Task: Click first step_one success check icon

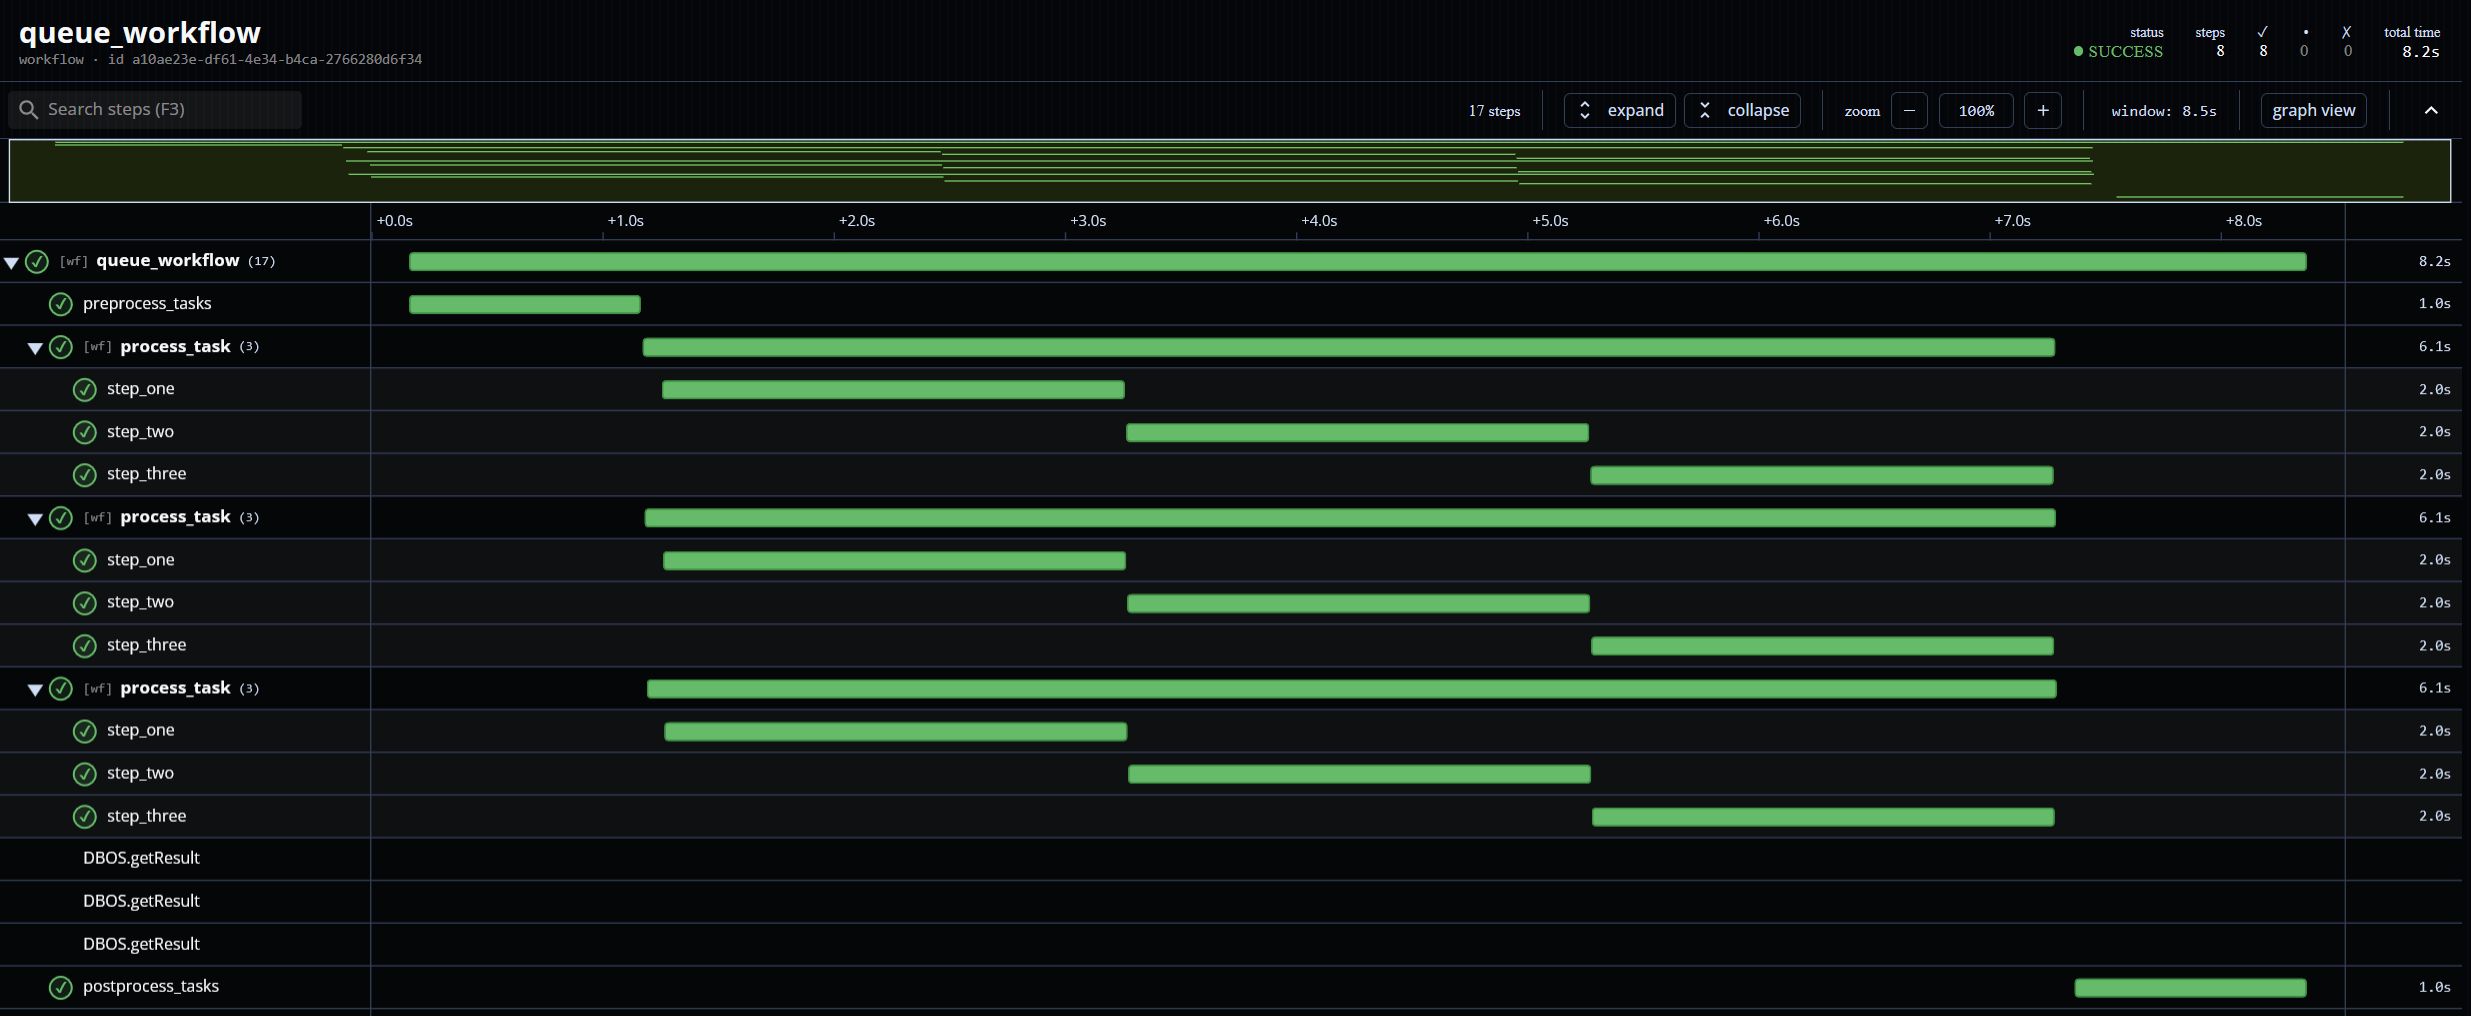Action: pos(85,390)
